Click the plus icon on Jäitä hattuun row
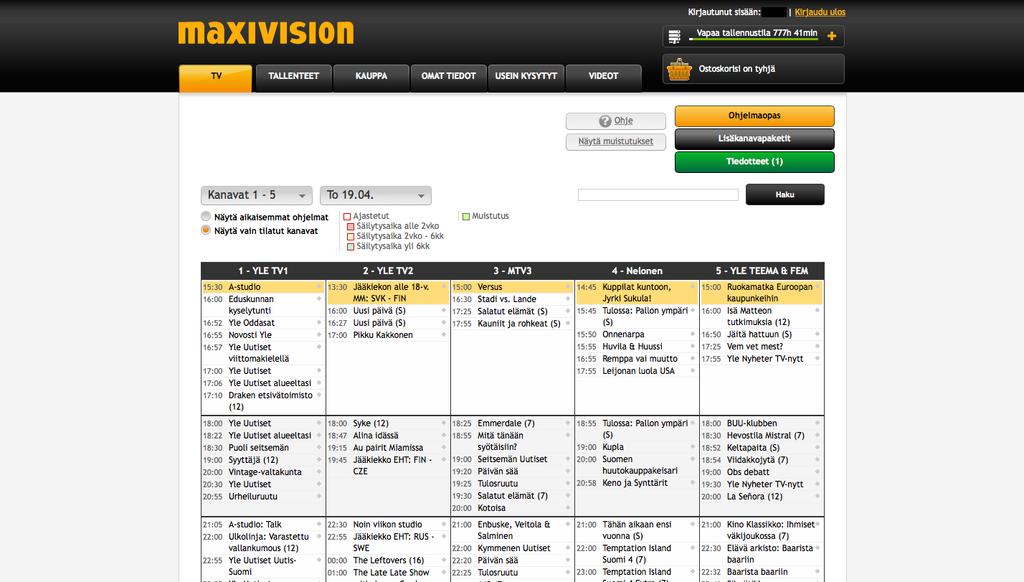1024x582 pixels. 818,334
